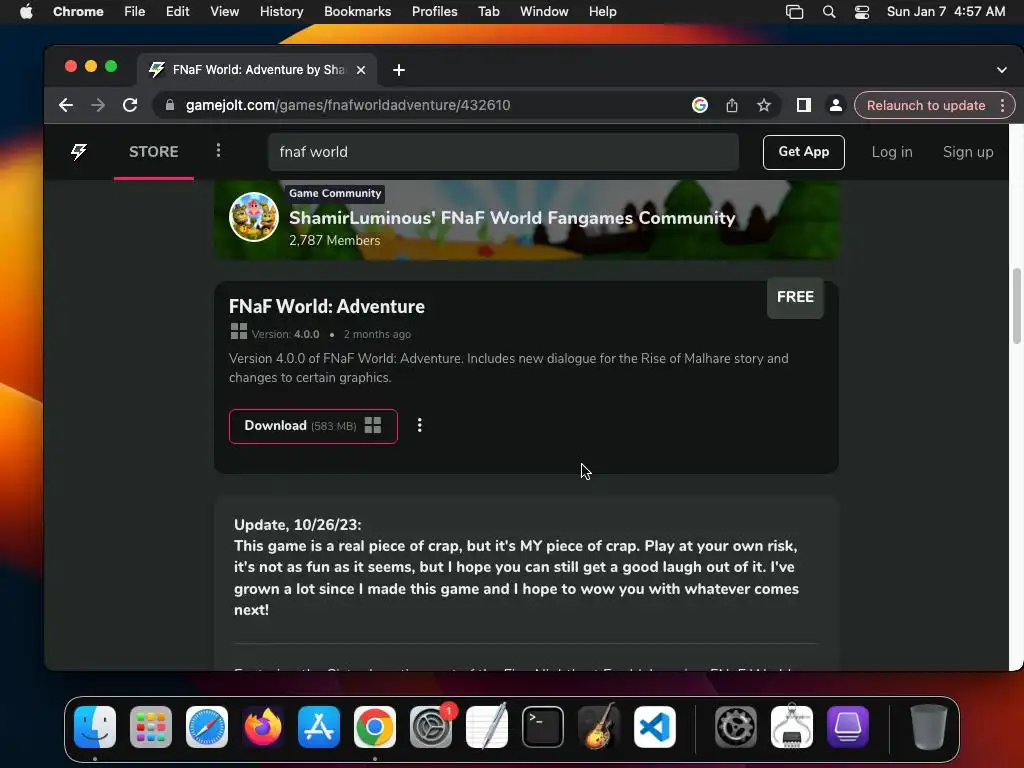Close the FNaF World: Adventure tab
Image resolution: width=1024 pixels, height=768 pixels.
[360, 70]
